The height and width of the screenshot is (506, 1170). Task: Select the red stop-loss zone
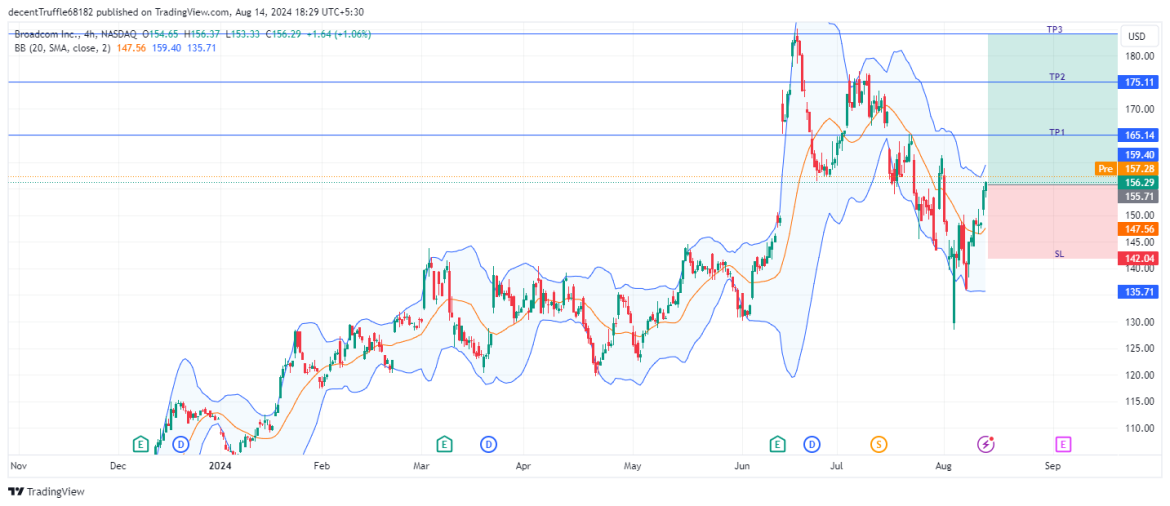click(x=1050, y=218)
